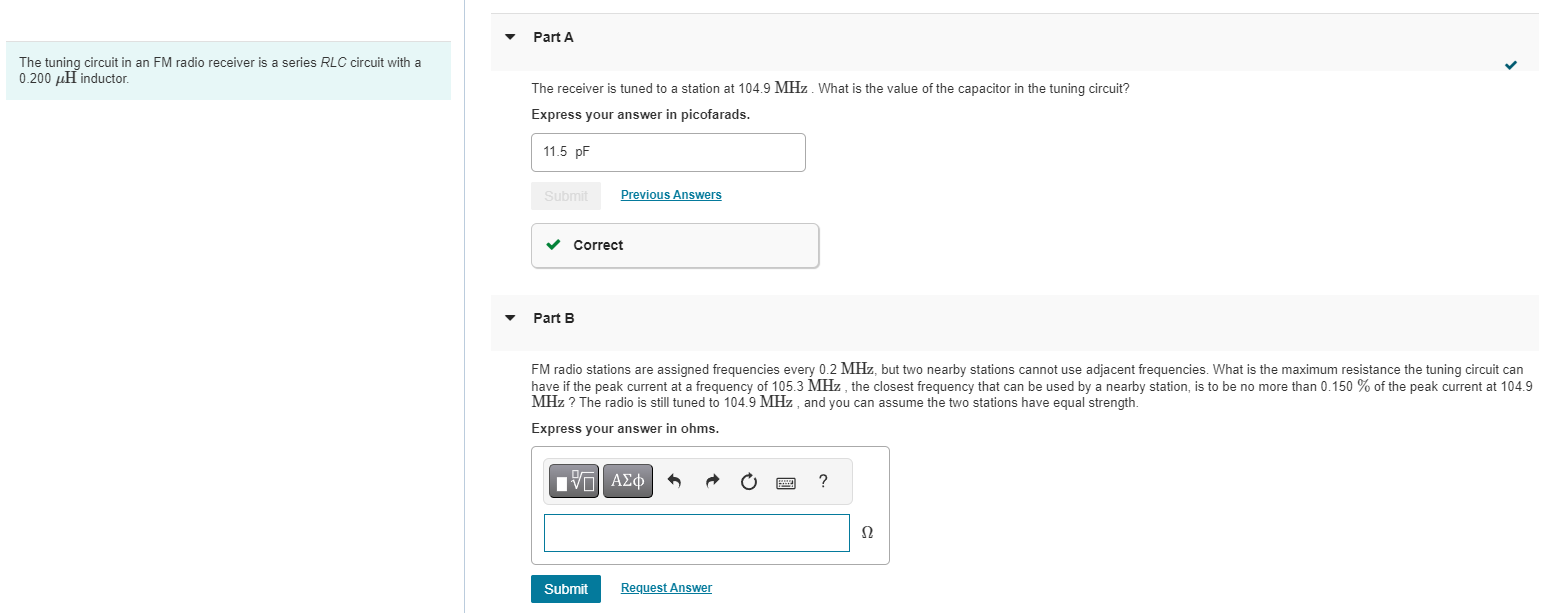Click the Part A completed checkmark

1510,66
